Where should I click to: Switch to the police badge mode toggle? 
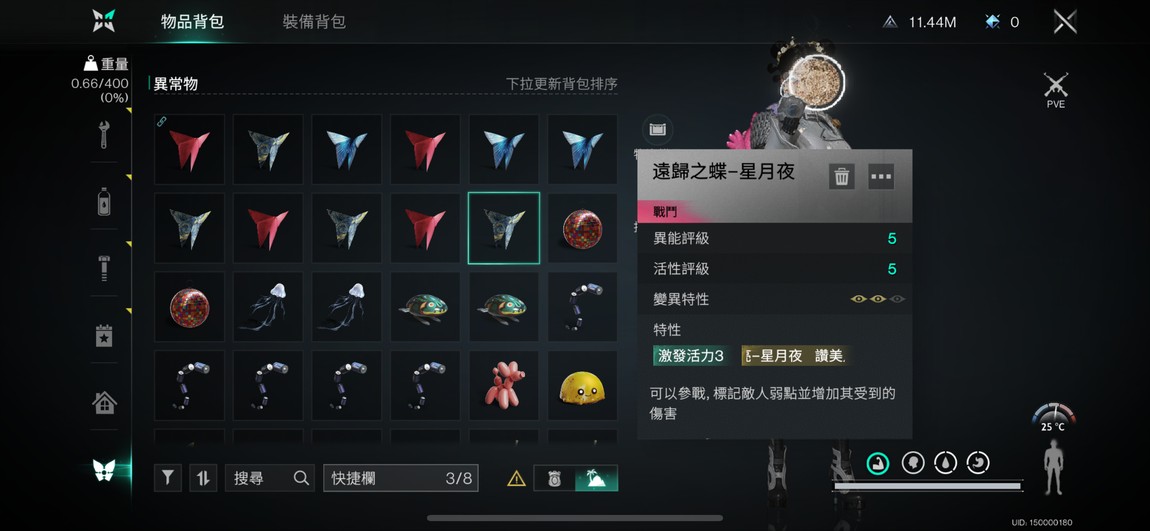tap(554, 478)
